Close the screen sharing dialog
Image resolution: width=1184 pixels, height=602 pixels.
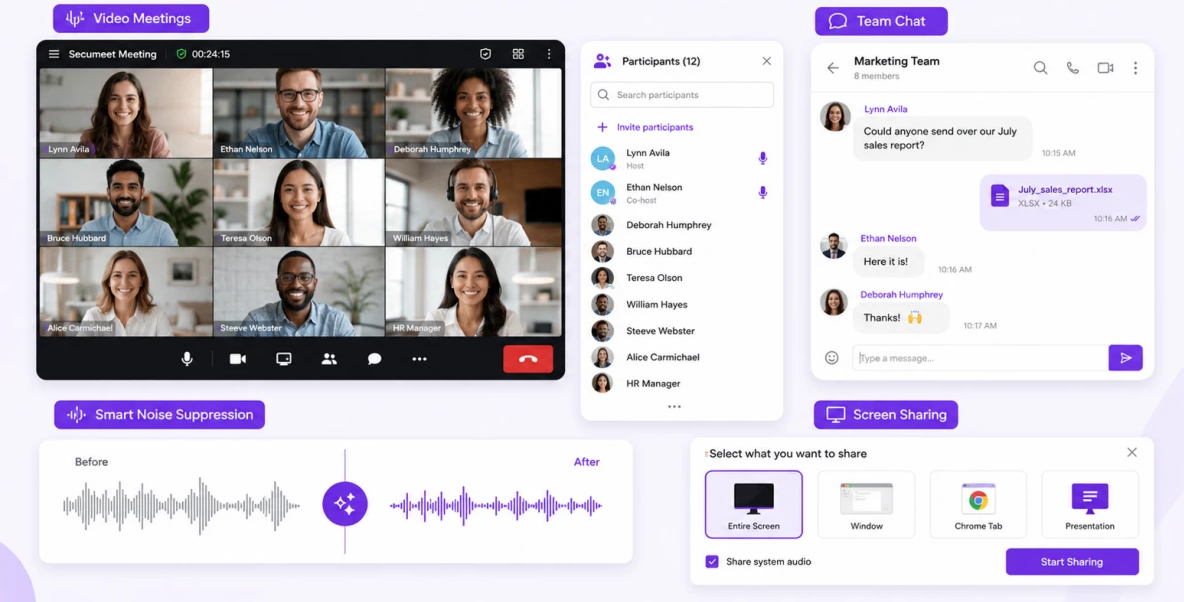pyautogui.click(x=1132, y=452)
